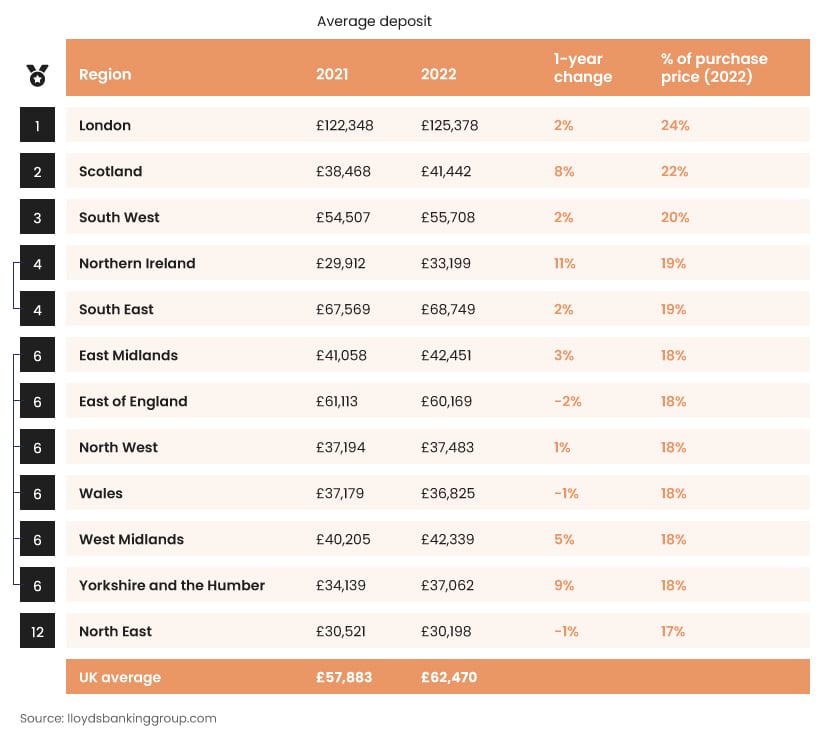Click the rank 1 badge beside London
The height and width of the screenshot is (743, 830).
click(37, 126)
